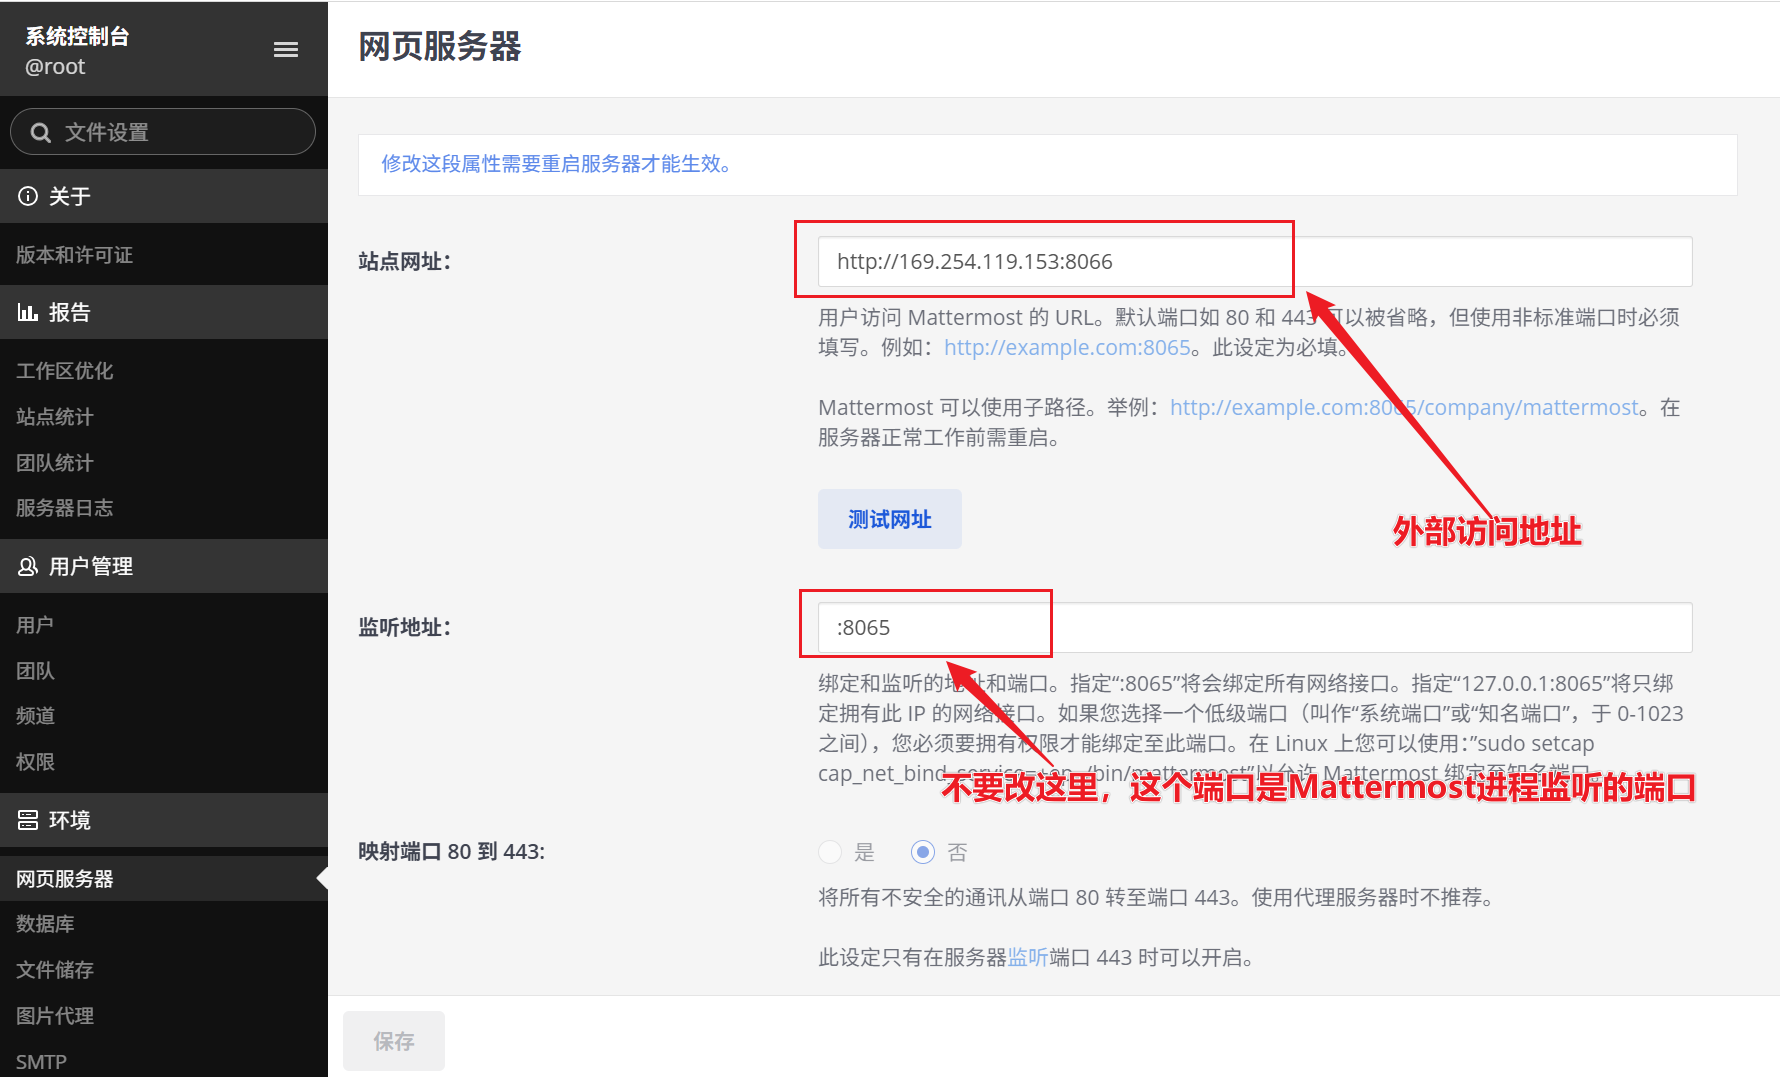Image resolution: width=1780 pixels, height=1077 pixels.
Task: Click the 监听地址 label
Action: click(x=405, y=628)
